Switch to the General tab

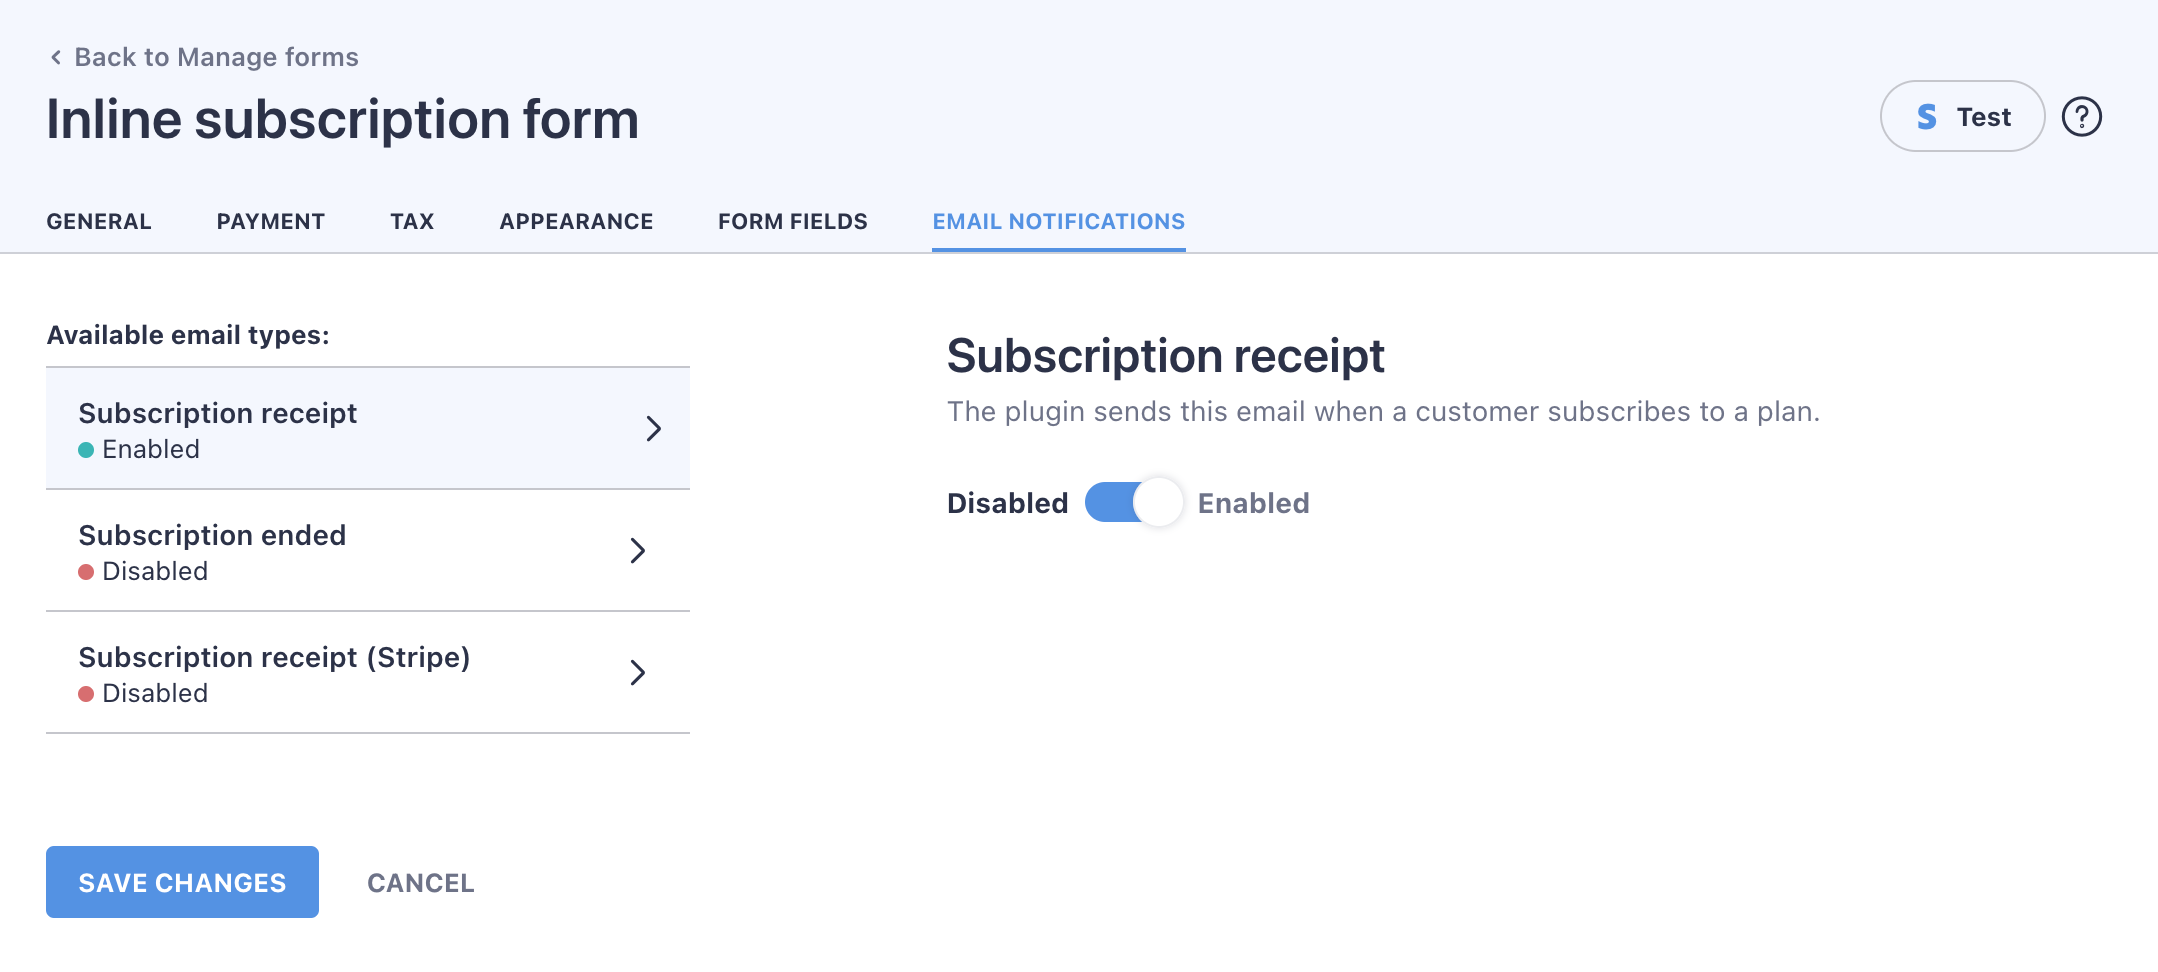(99, 222)
